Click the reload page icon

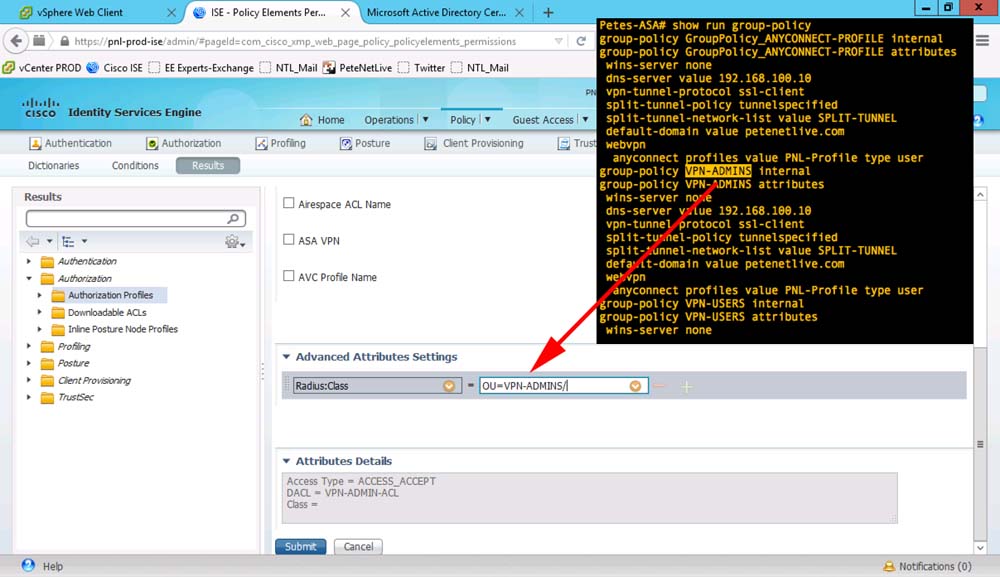point(581,41)
